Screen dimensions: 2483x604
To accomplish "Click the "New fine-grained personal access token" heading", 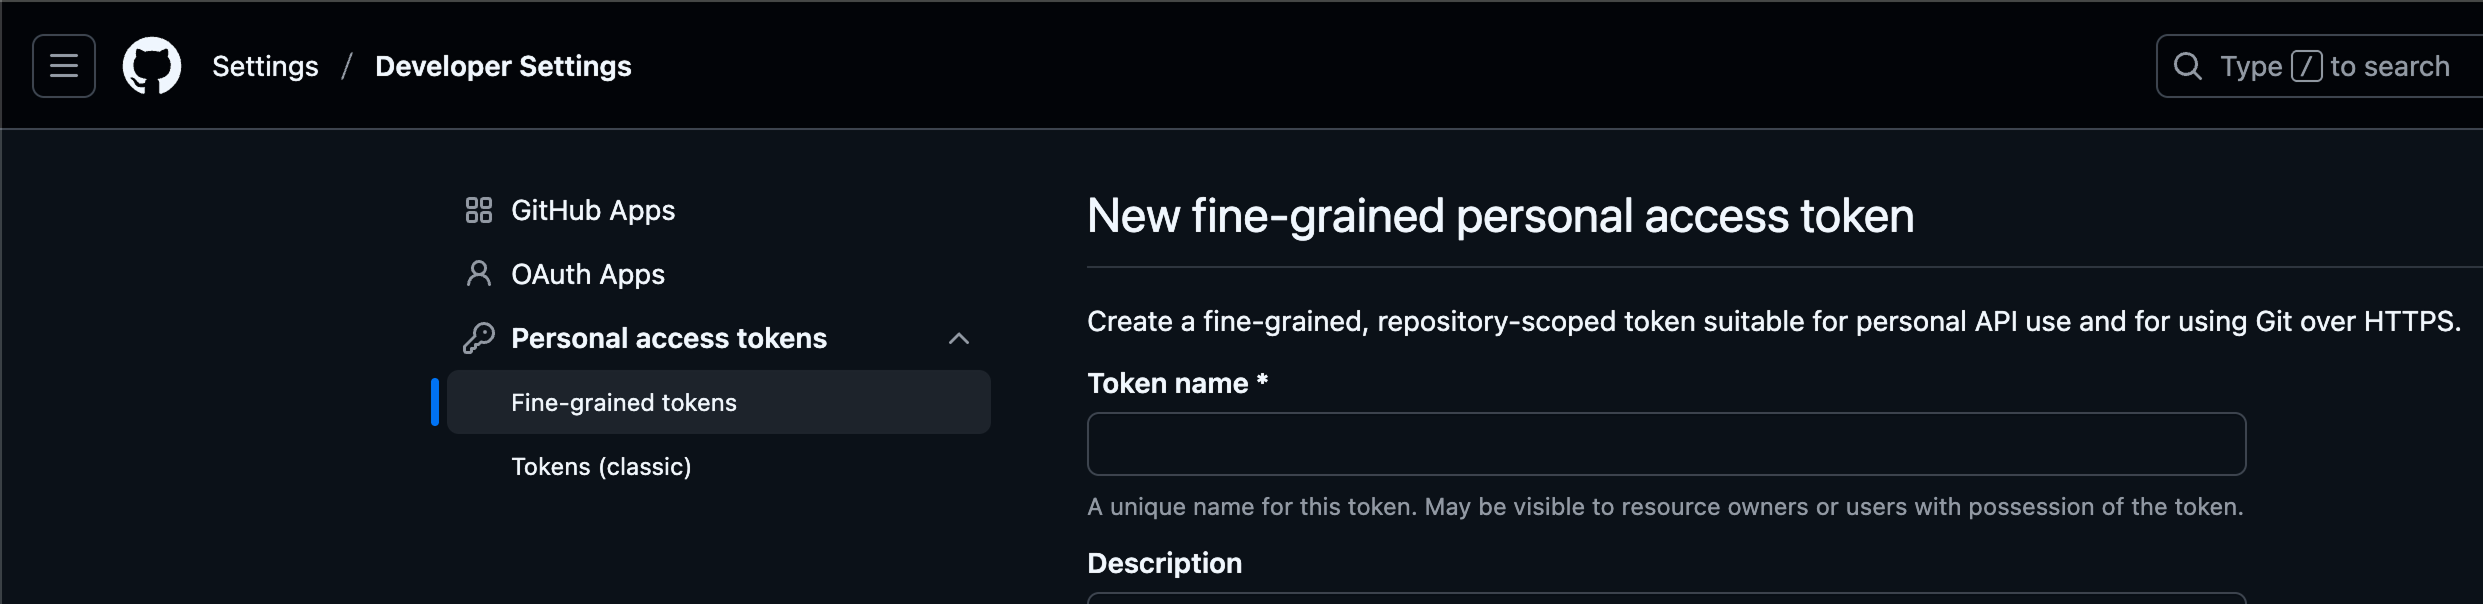I will (1500, 216).
